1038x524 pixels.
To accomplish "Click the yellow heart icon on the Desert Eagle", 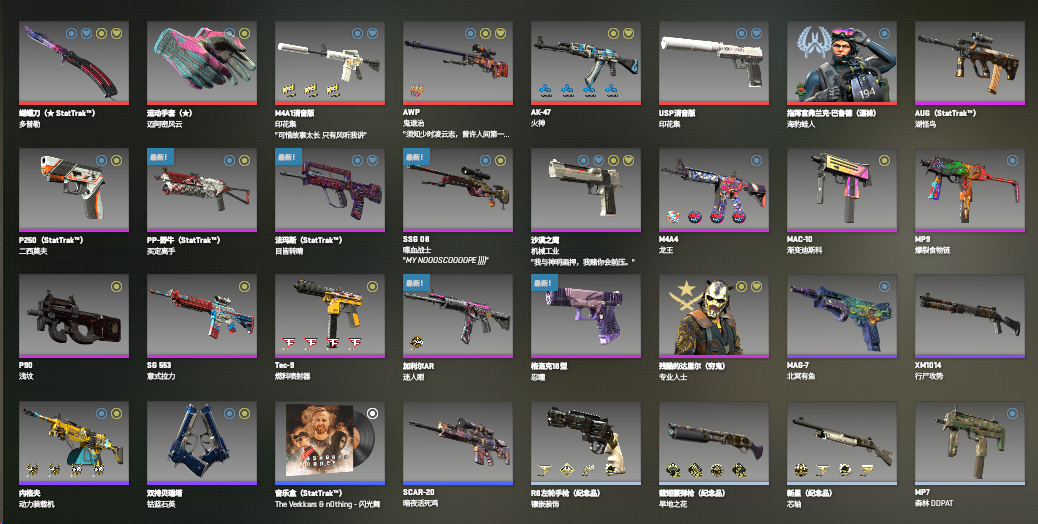I will click(628, 160).
